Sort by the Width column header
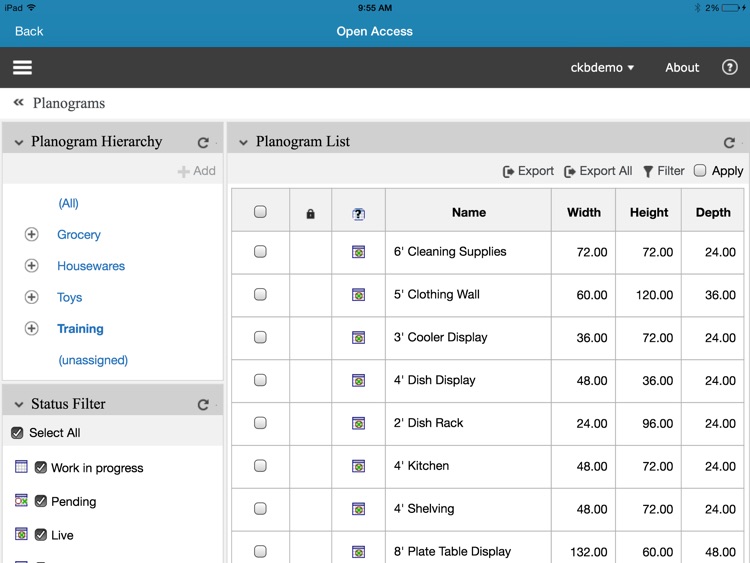Viewport: 750px width, 563px height. (584, 212)
